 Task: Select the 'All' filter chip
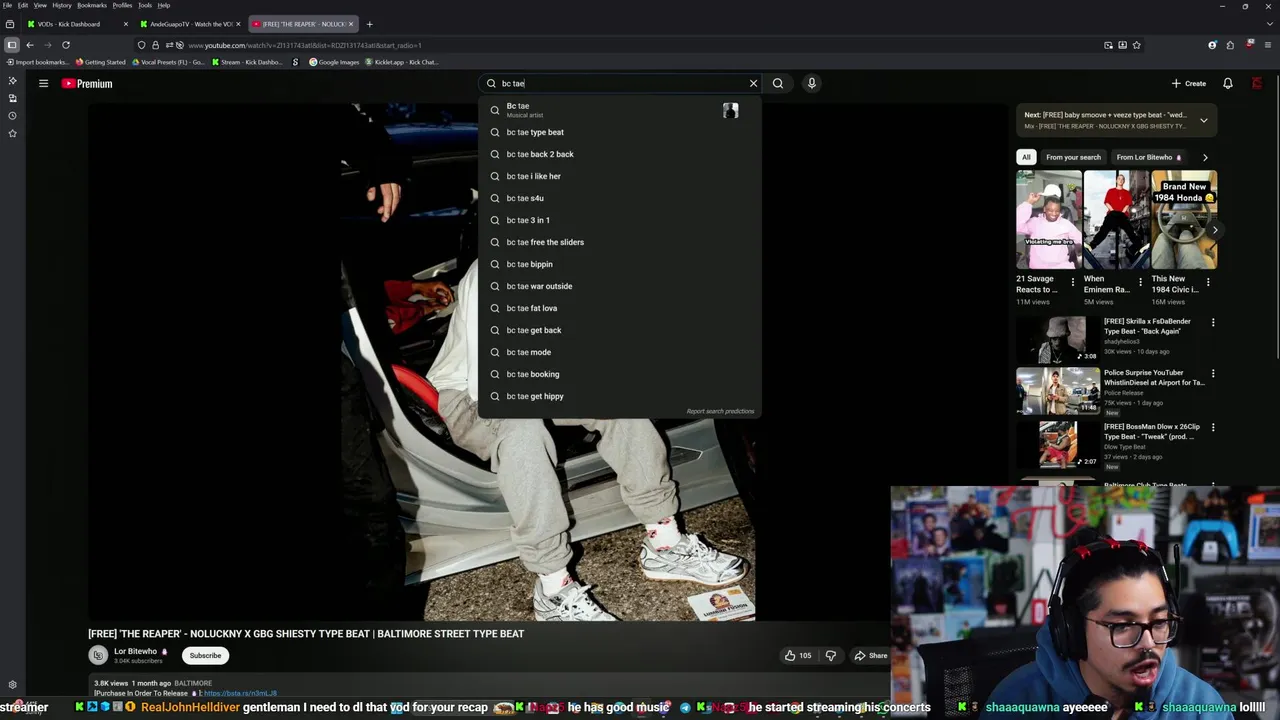click(x=1025, y=157)
